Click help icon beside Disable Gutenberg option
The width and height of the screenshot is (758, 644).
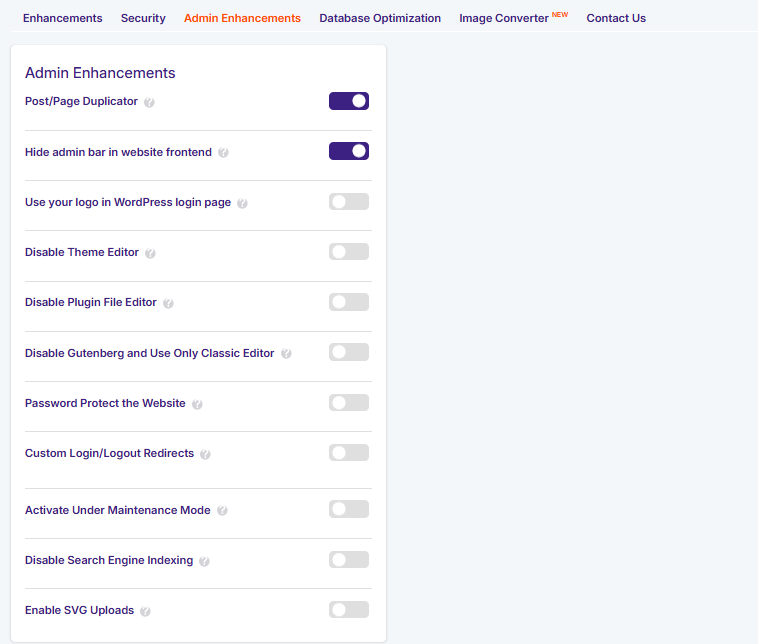click(286, 353)
